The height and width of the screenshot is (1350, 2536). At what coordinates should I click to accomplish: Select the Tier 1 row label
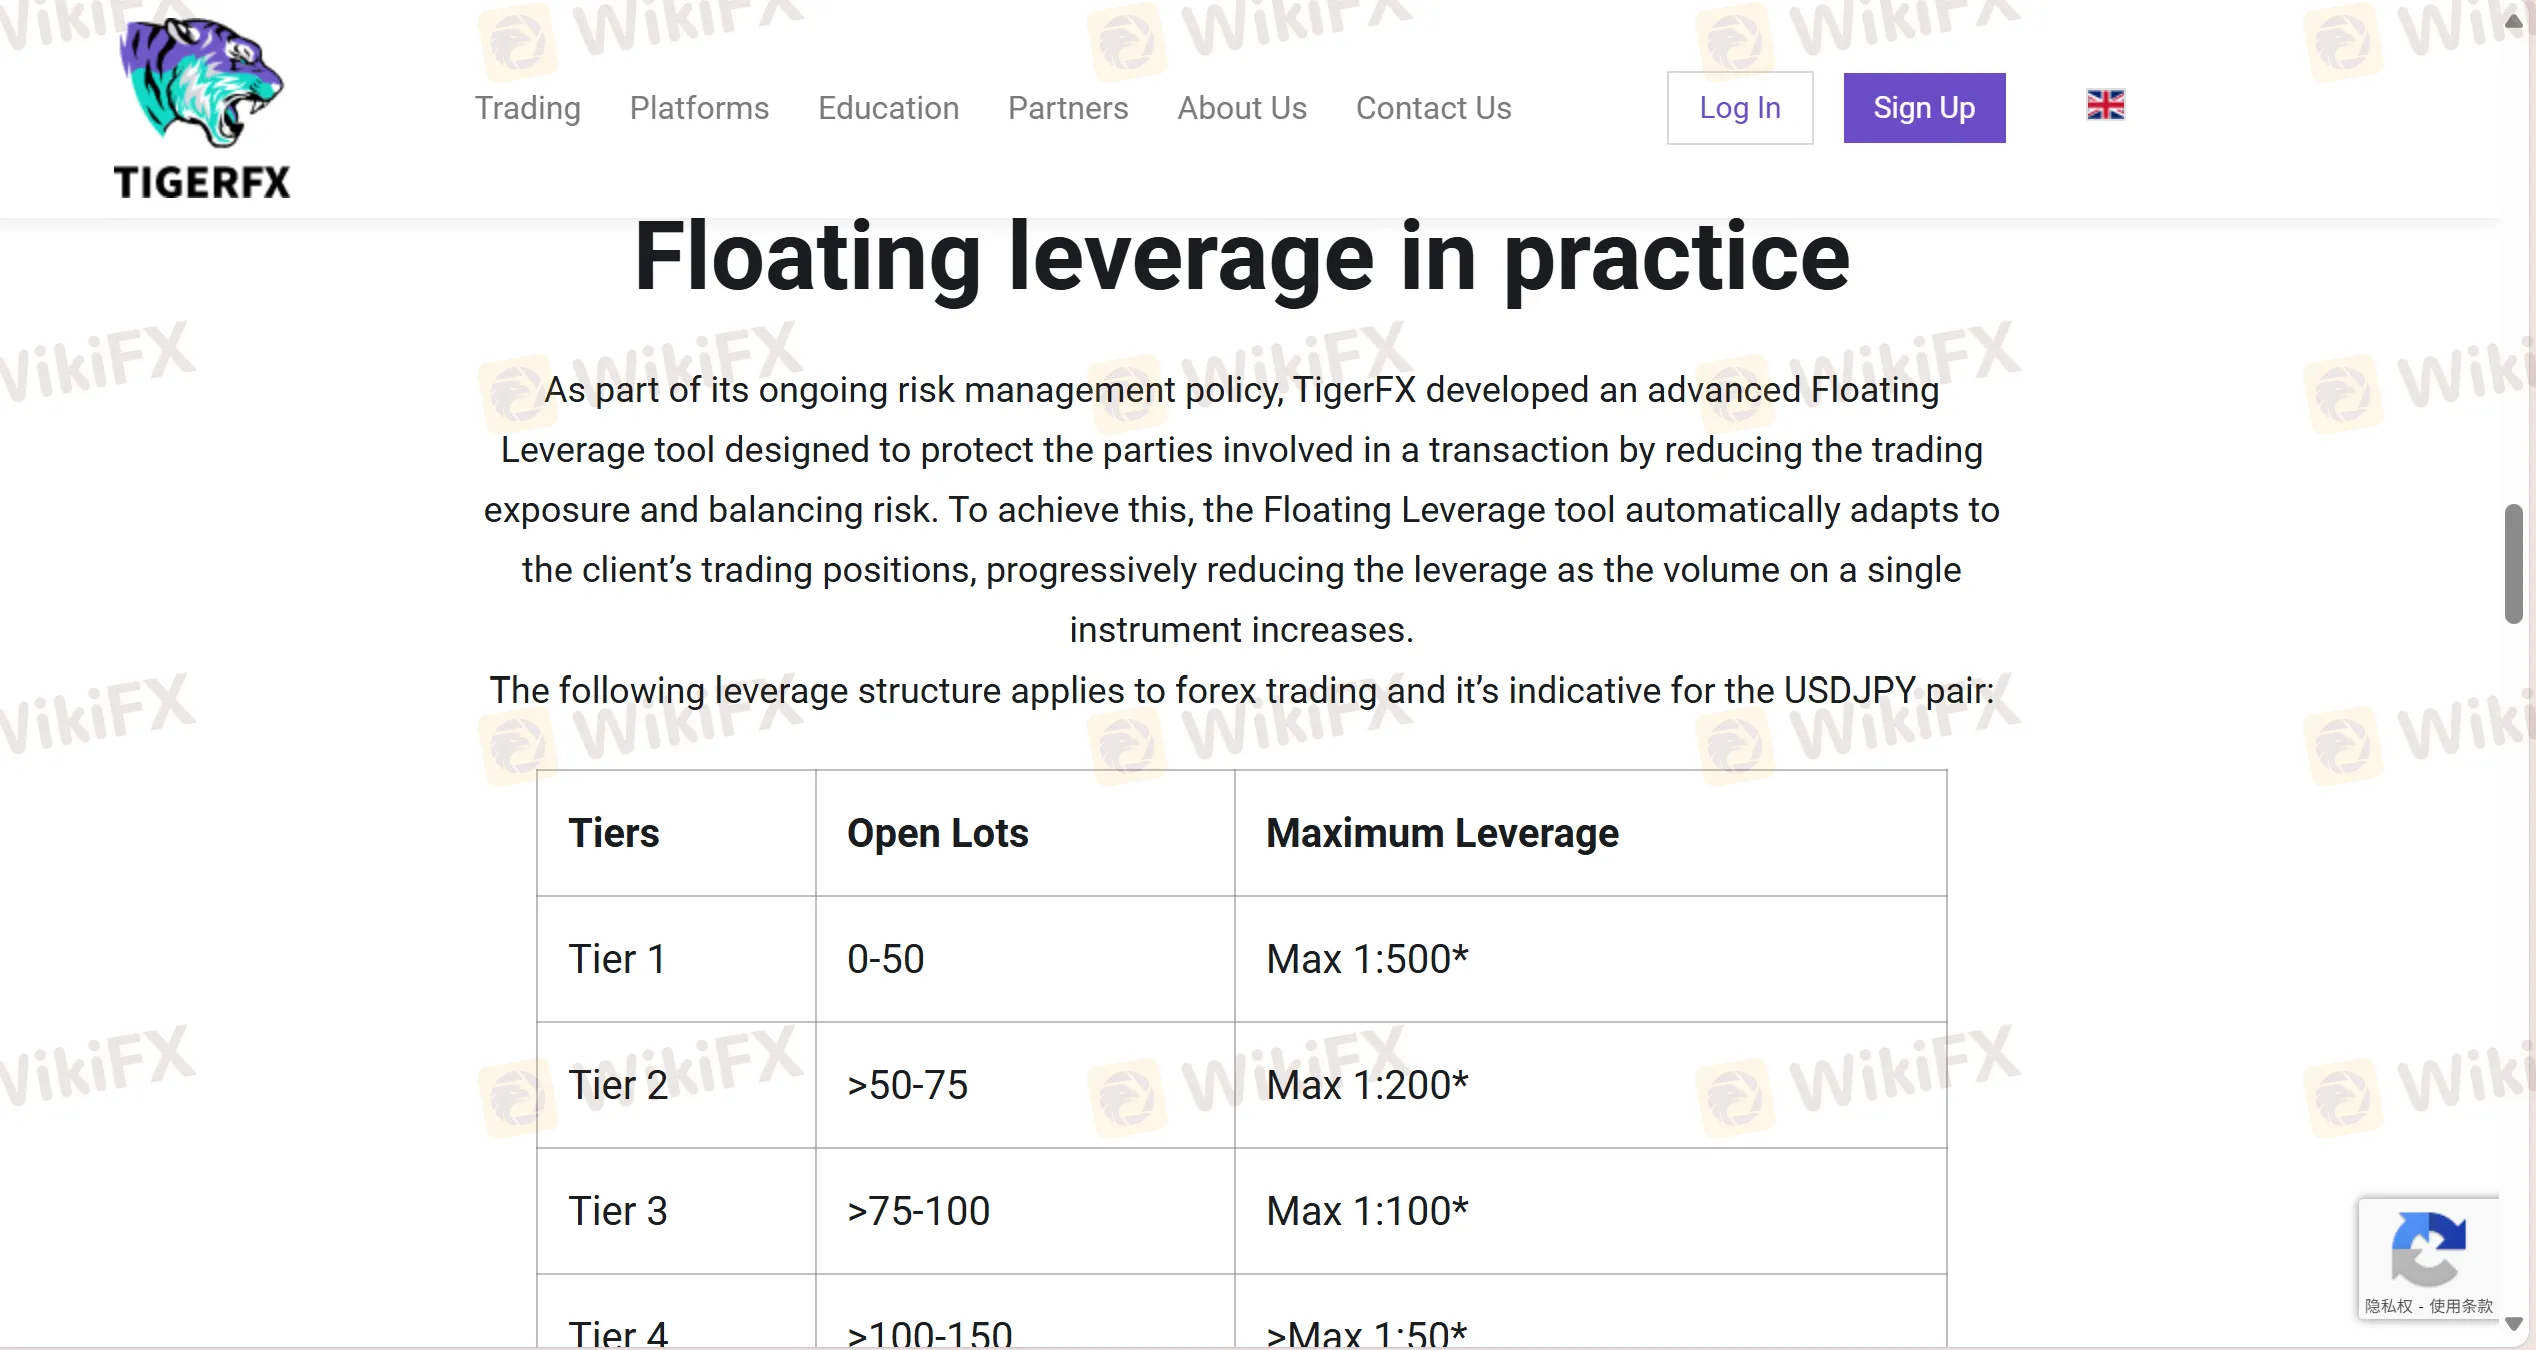pyautogui.click(x=616, y=959)
